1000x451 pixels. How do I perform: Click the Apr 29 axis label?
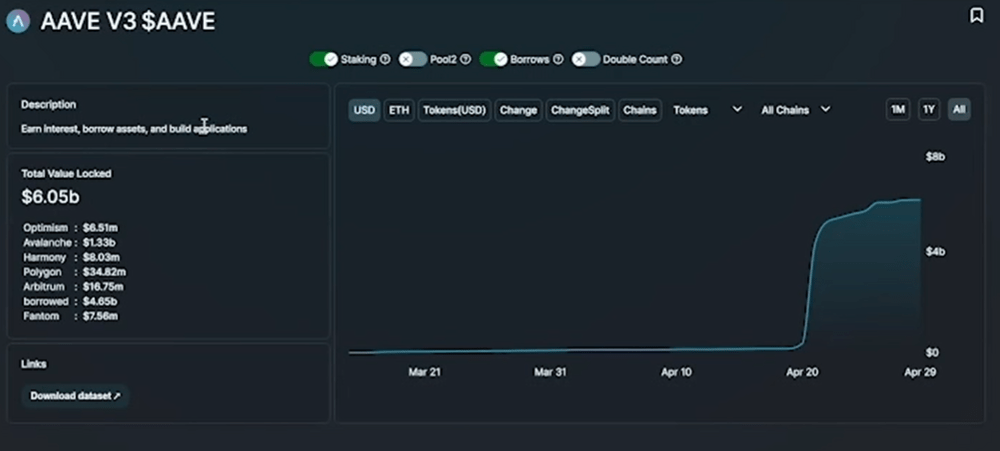(920, 372)
